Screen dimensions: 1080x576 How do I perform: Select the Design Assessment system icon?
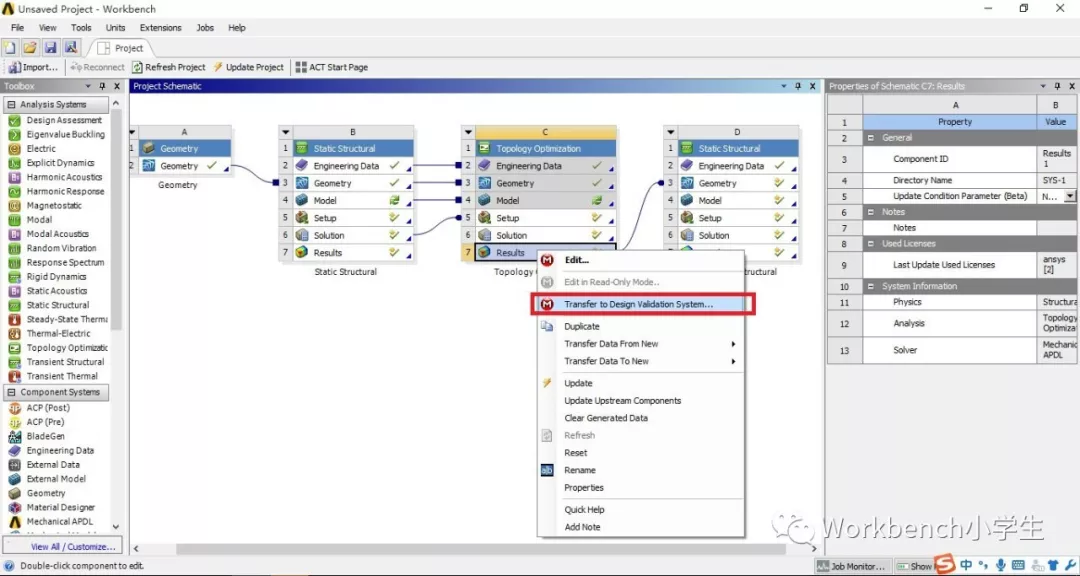pos(14,120)
